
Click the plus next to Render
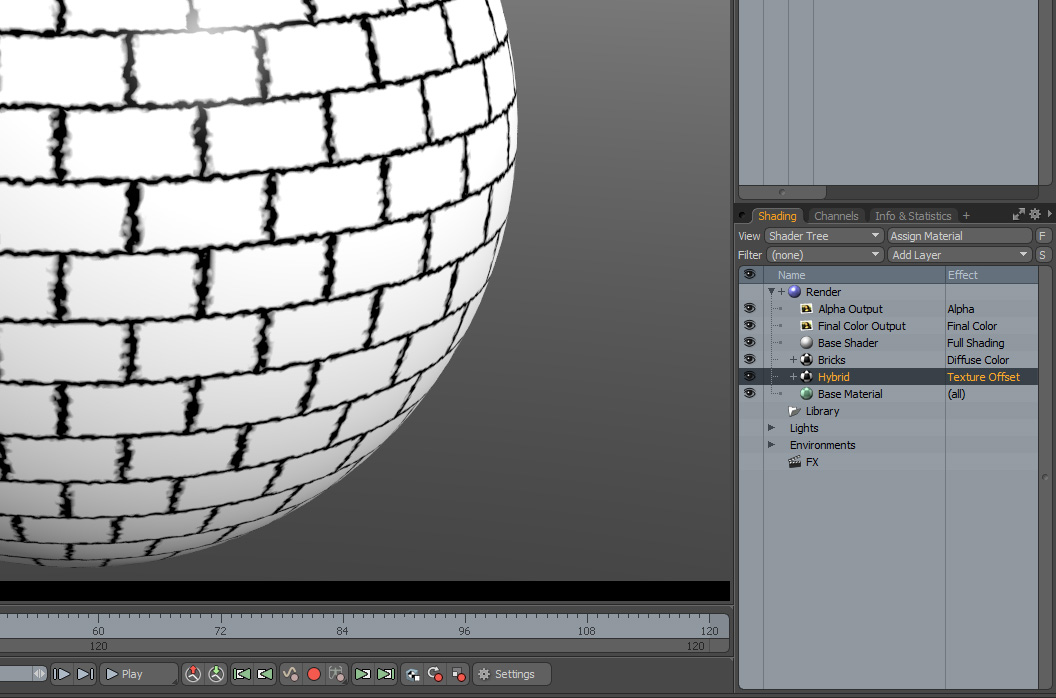point(781,292)
